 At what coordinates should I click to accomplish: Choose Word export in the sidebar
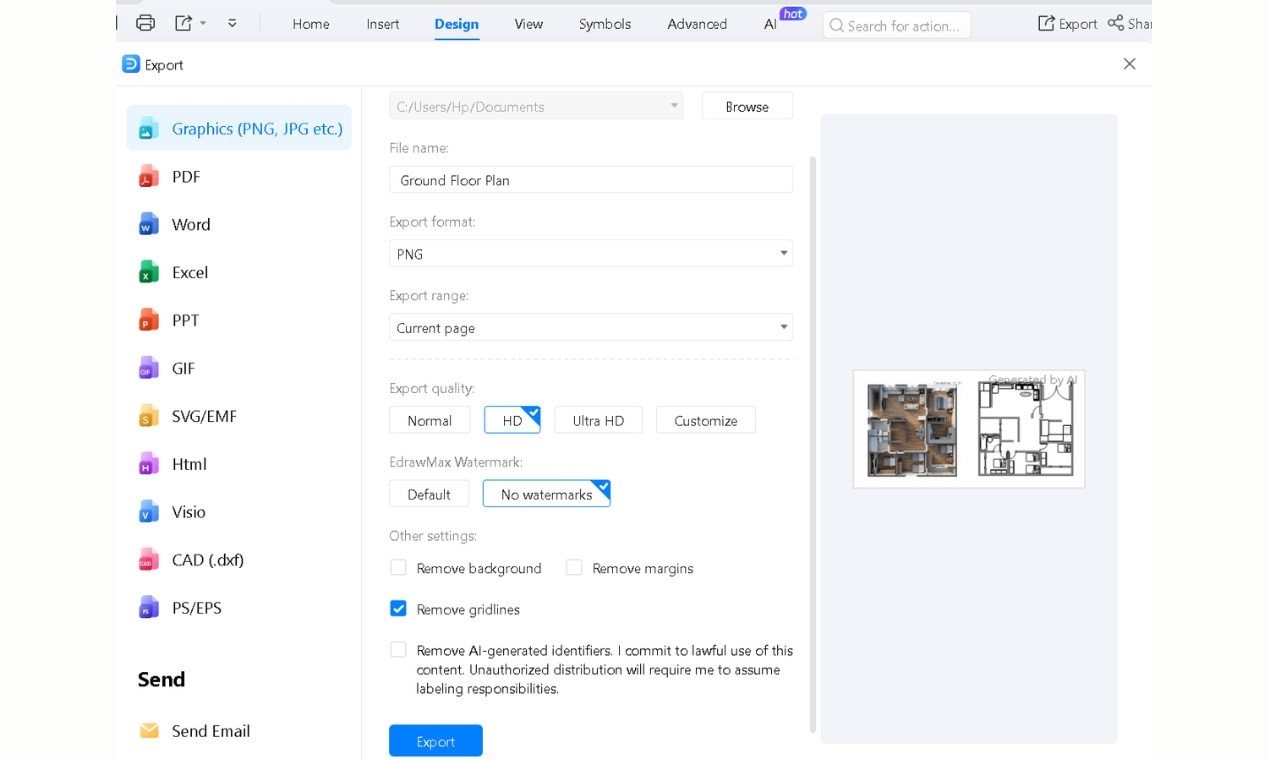148,224
